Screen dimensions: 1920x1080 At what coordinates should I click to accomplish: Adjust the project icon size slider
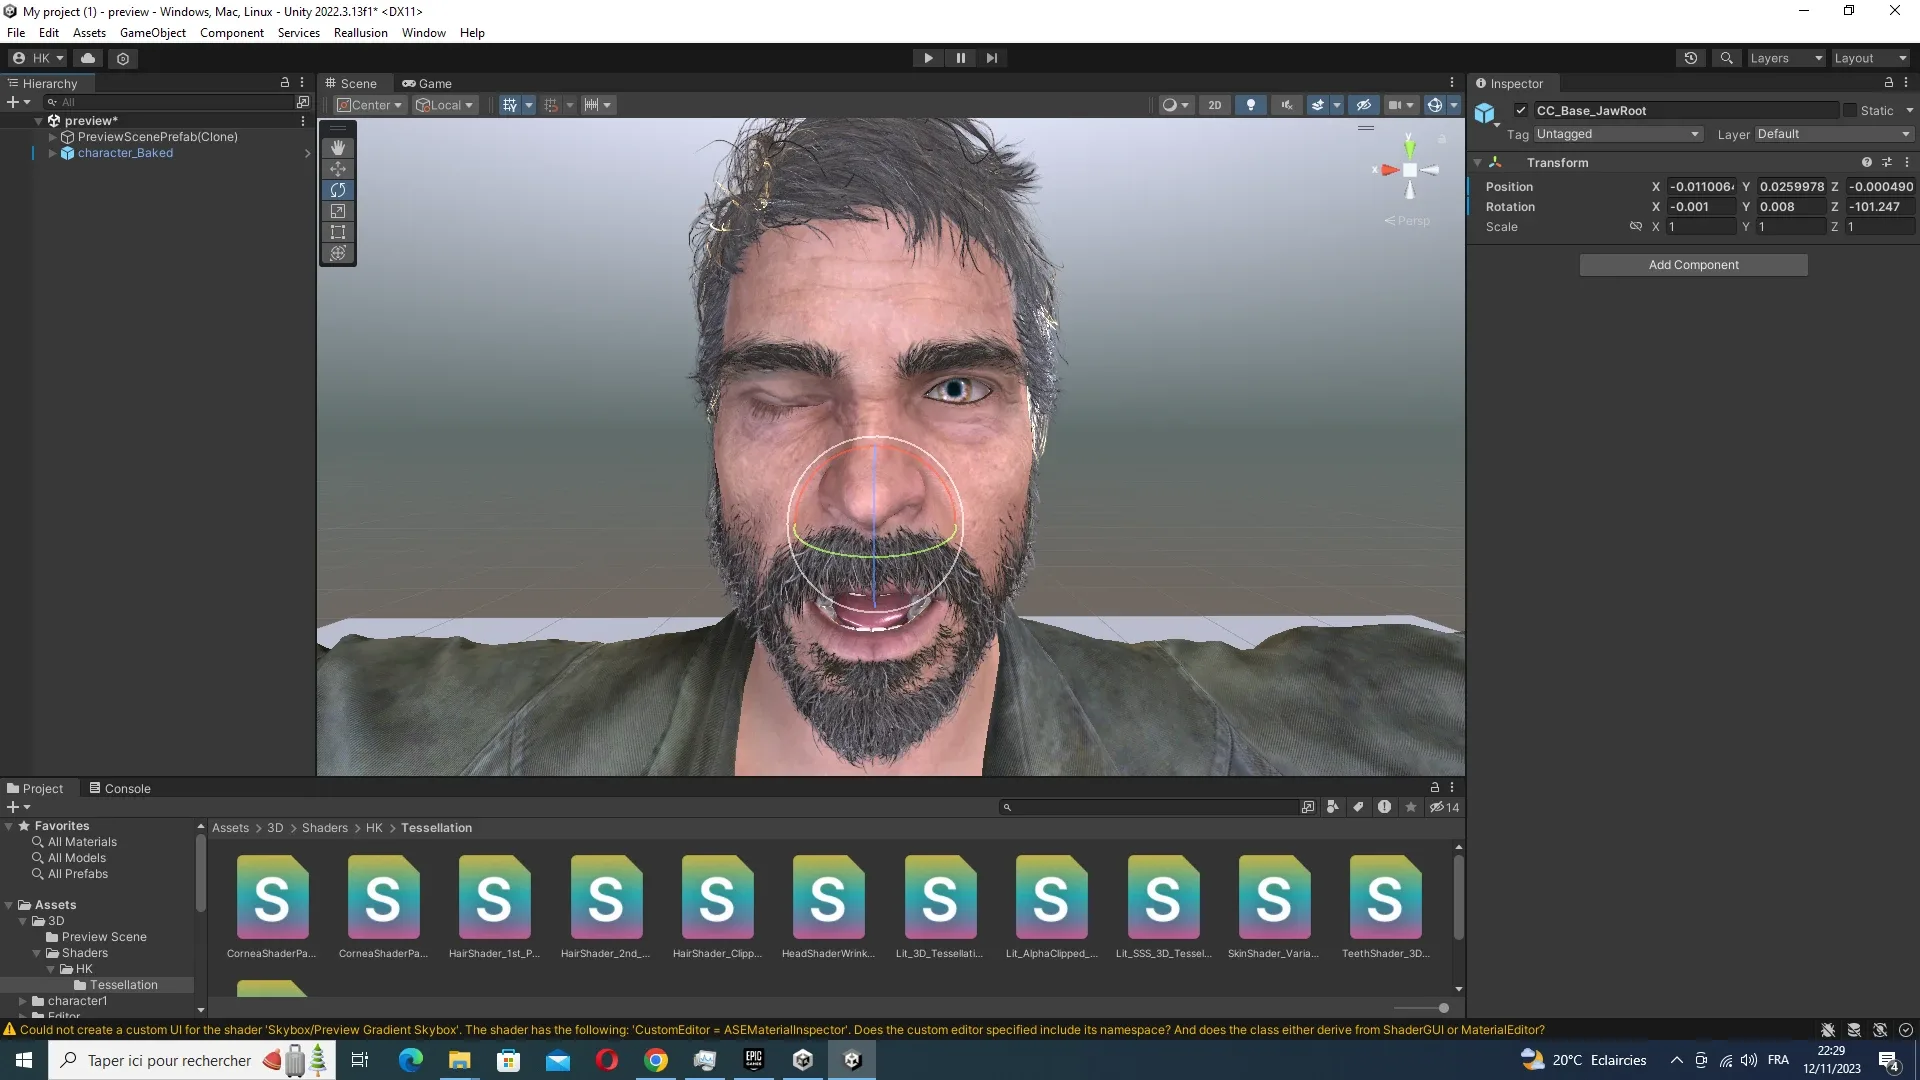tap(1443, 1008)
